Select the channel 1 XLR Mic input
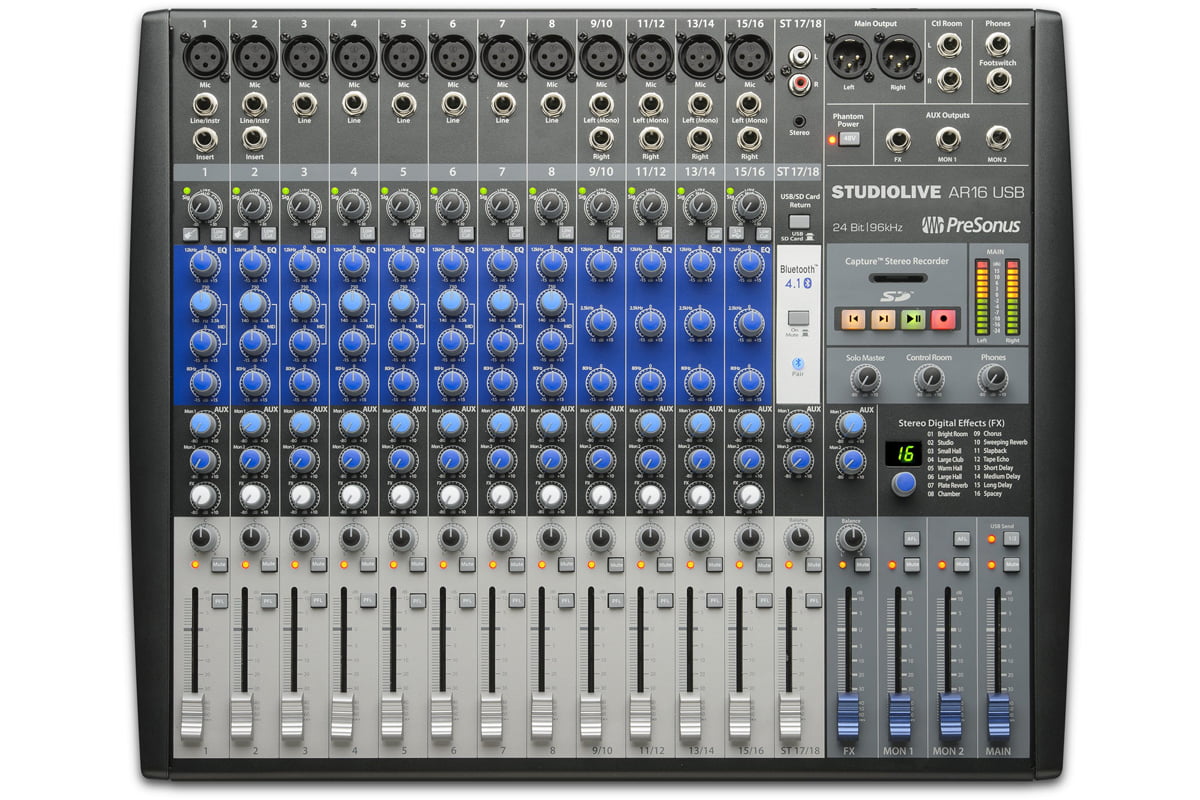Image resolution: width=1200 pixels, height=800 pixels. (204, 57)
